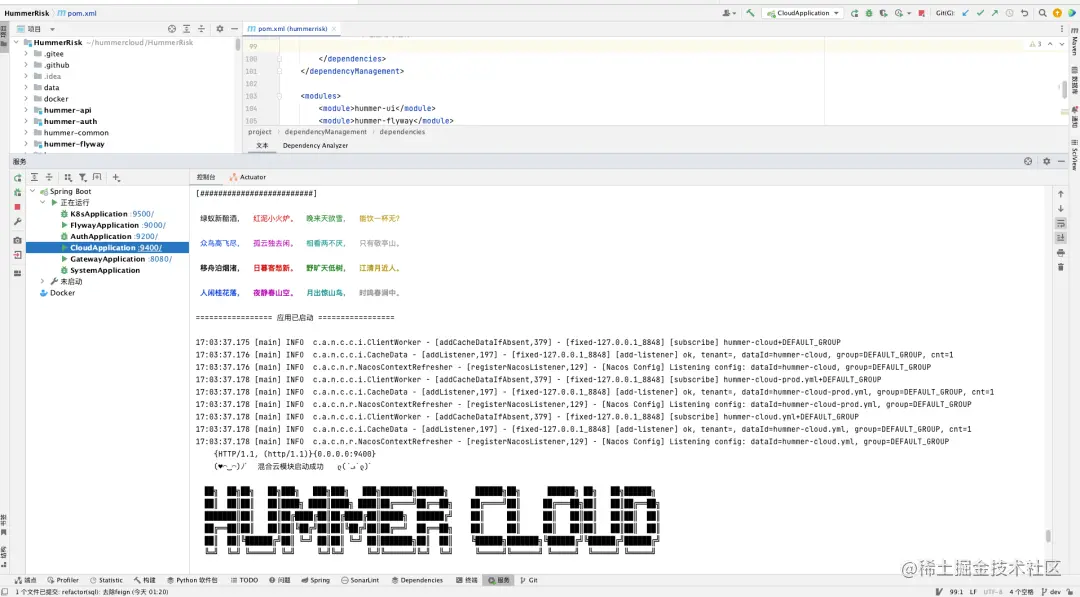1080x597 pixels.
Task: Select K8sApplication service
Action: (98, 214)
